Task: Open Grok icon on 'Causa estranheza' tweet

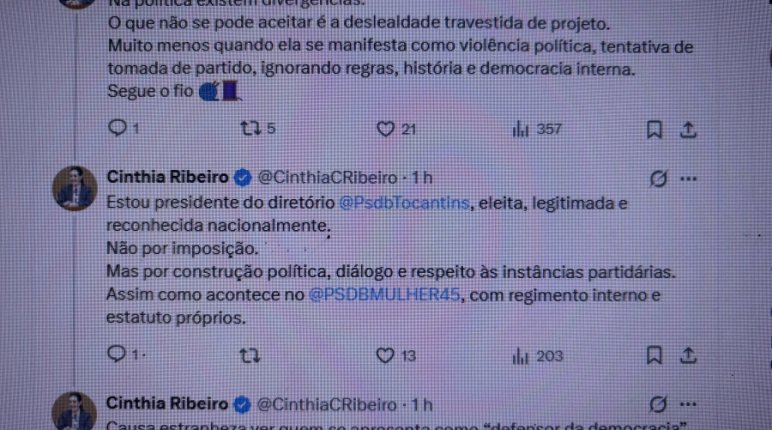Action: click(658, 404)
